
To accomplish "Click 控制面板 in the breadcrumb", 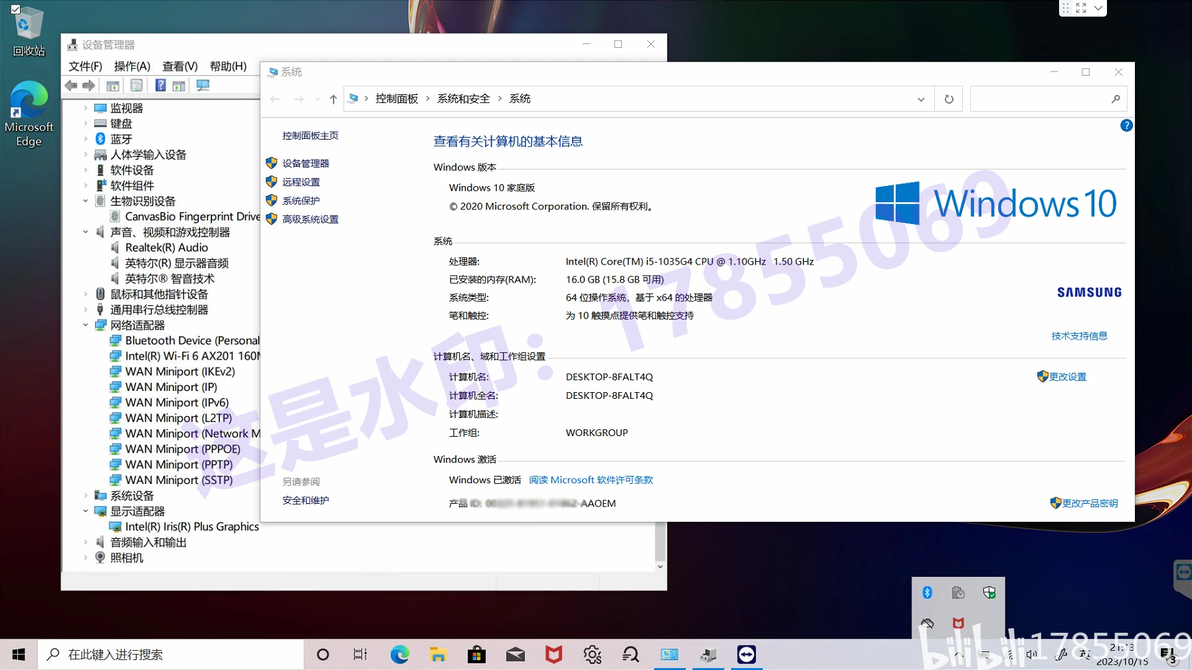I will [x=397, y=99].
